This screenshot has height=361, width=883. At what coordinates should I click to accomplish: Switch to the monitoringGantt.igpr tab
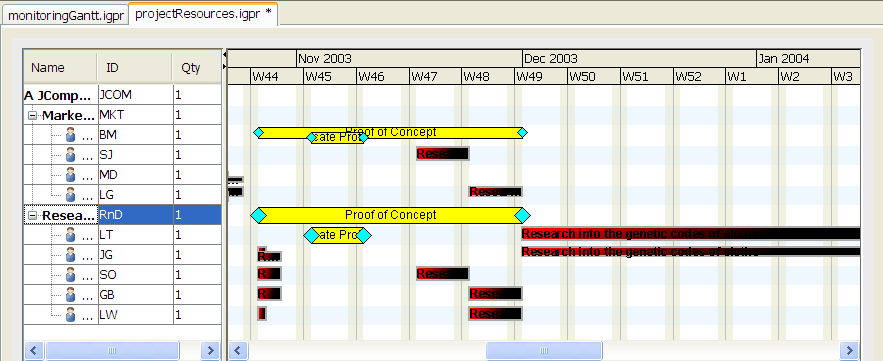[65, 16]
